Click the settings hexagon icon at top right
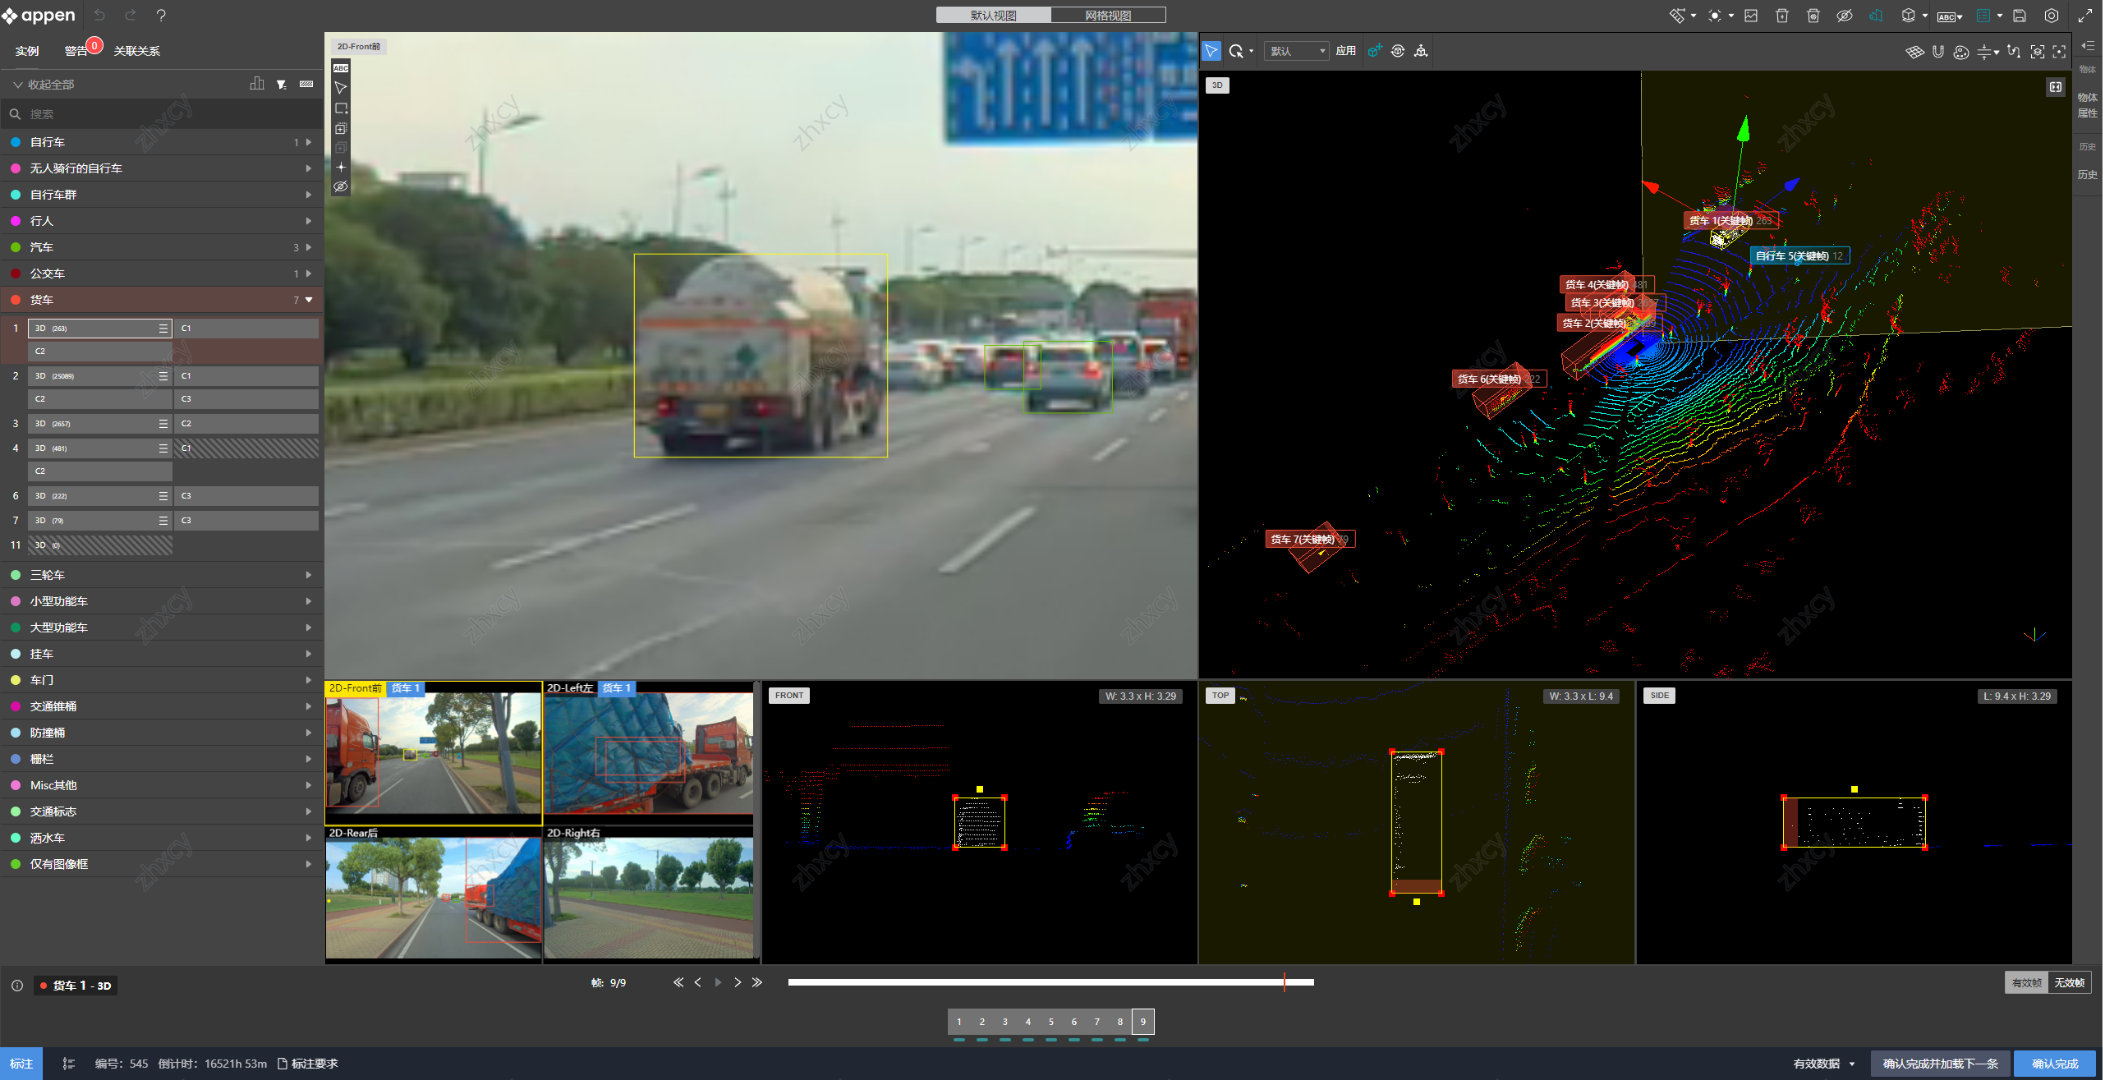Image resolution: width=2103 pixels, height=1080 pixels. (2051, 16)
